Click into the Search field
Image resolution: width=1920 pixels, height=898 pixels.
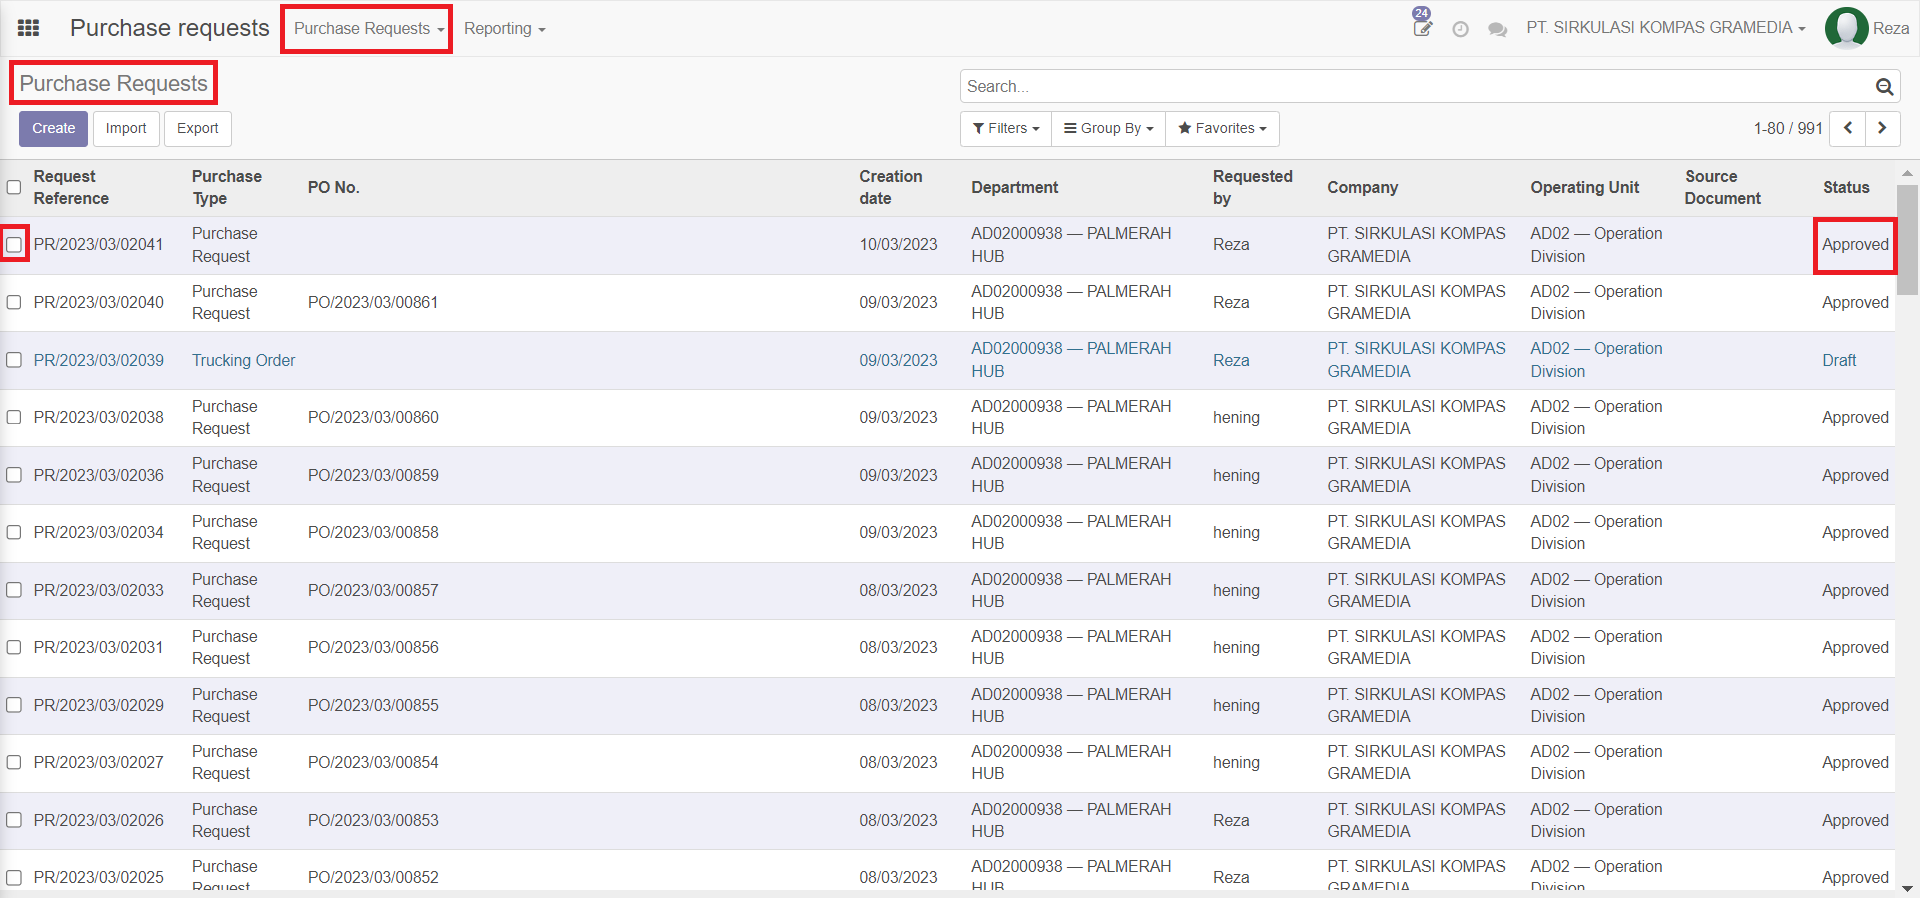coord(1416,87)
